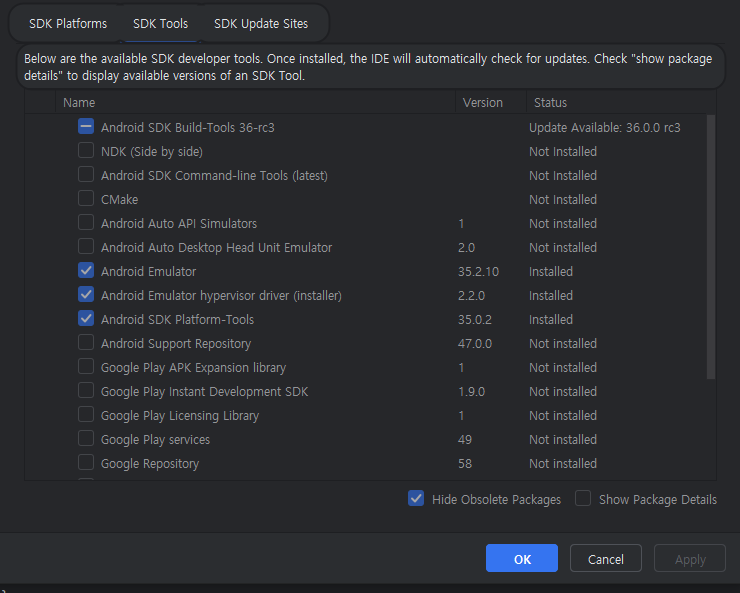The width and height of the screenshot is (740, 593).
Task: Select the CMake row label
Action: [119, 200]
